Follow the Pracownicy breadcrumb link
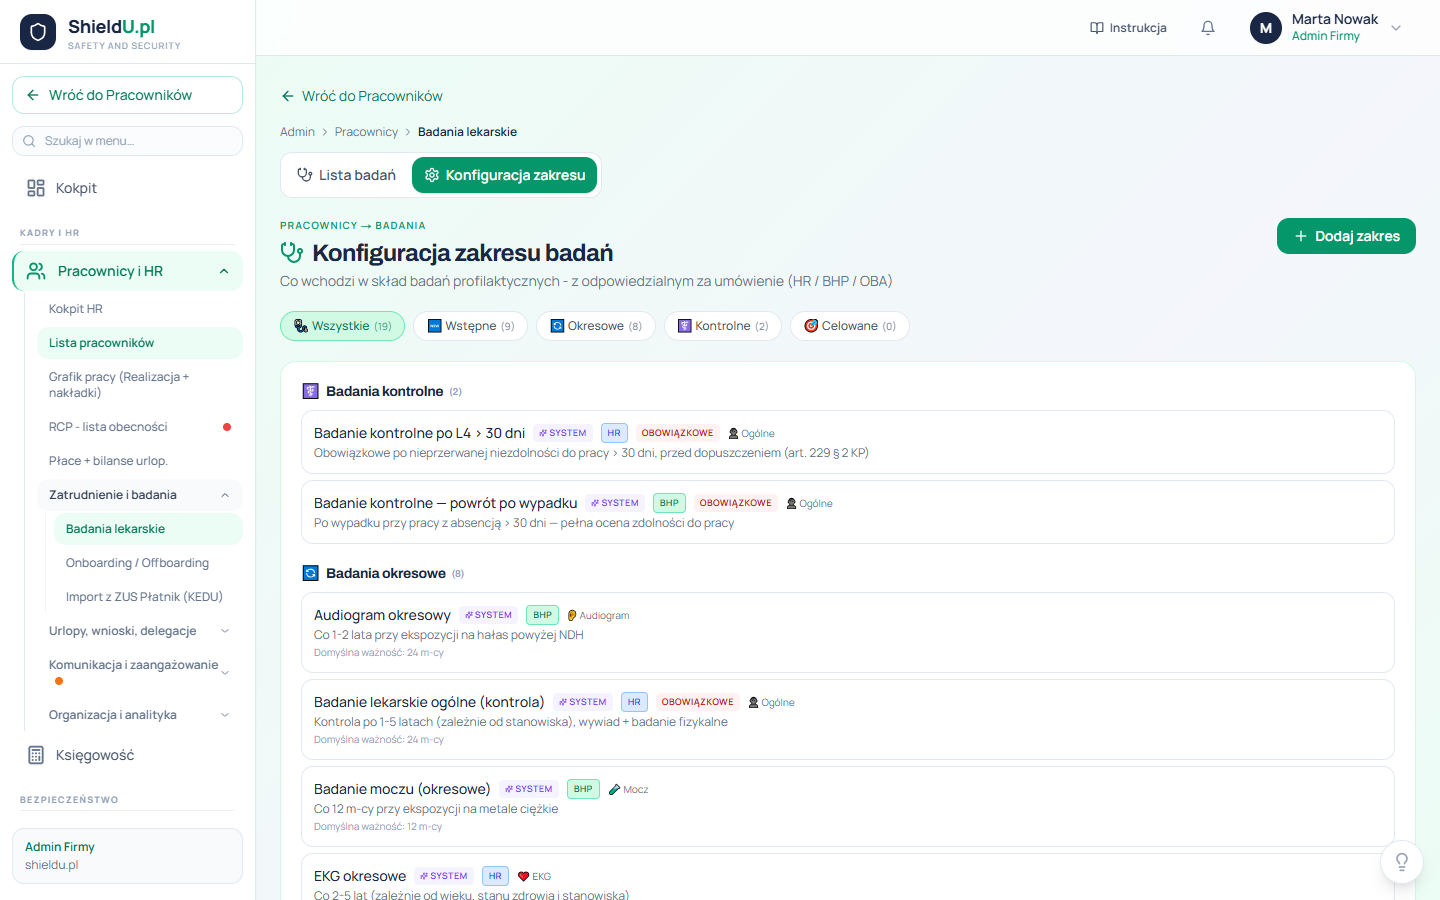 click(x=366, y=132)
